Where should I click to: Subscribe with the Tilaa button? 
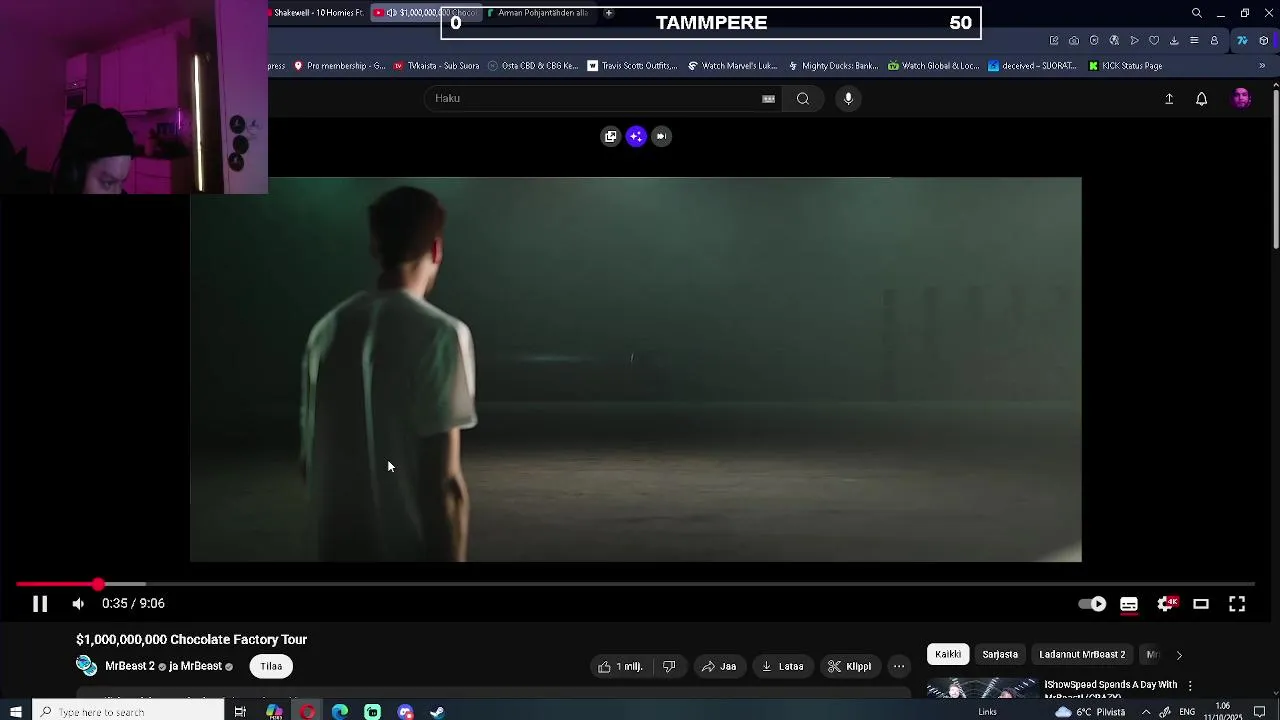271,666
